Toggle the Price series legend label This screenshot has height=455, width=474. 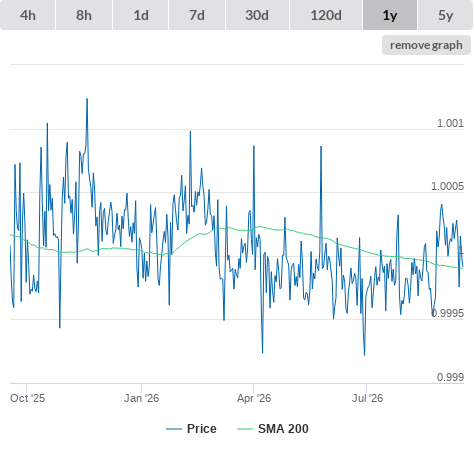click(x=202, y=429)
